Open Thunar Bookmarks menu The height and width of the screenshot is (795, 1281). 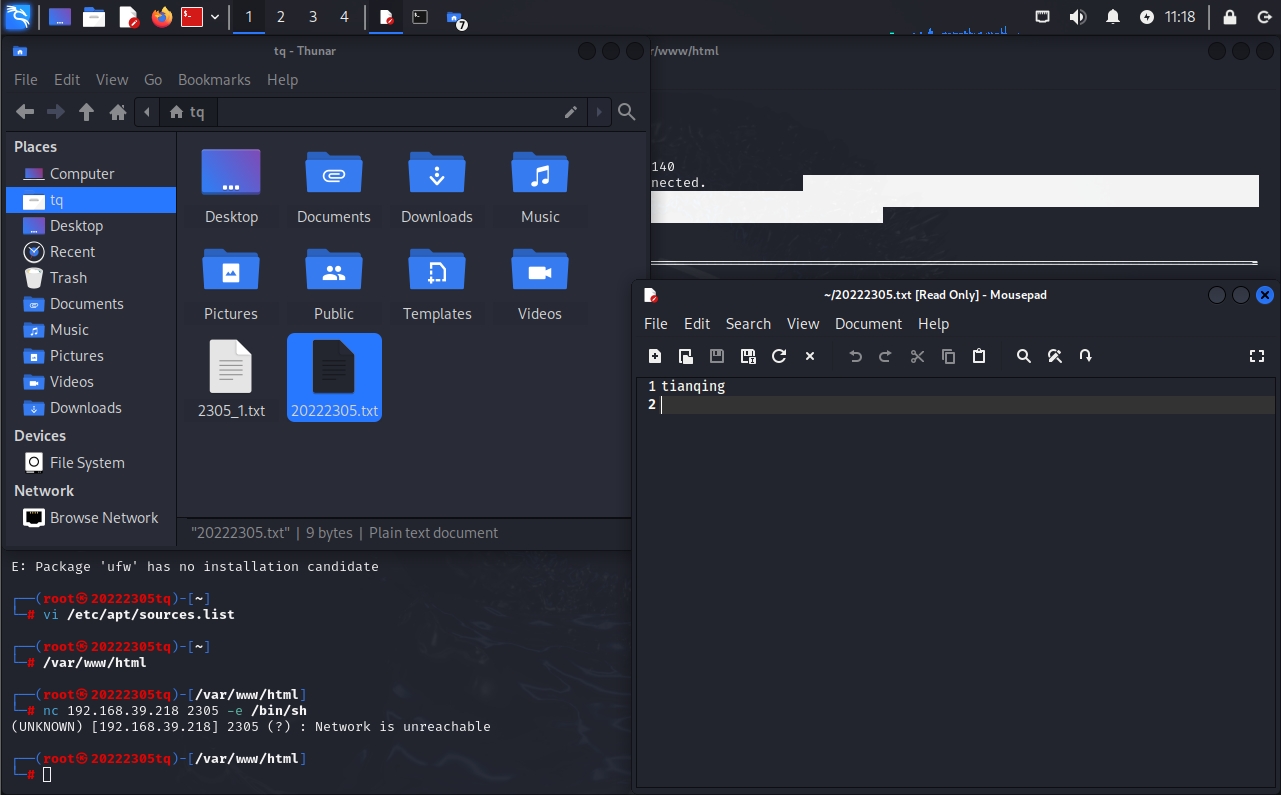214,80
